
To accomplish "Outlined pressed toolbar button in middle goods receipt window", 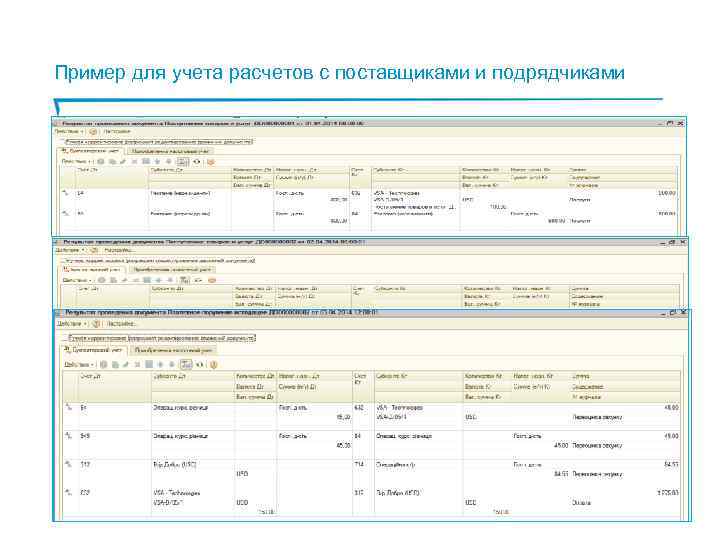I will [x=184, y=280].
